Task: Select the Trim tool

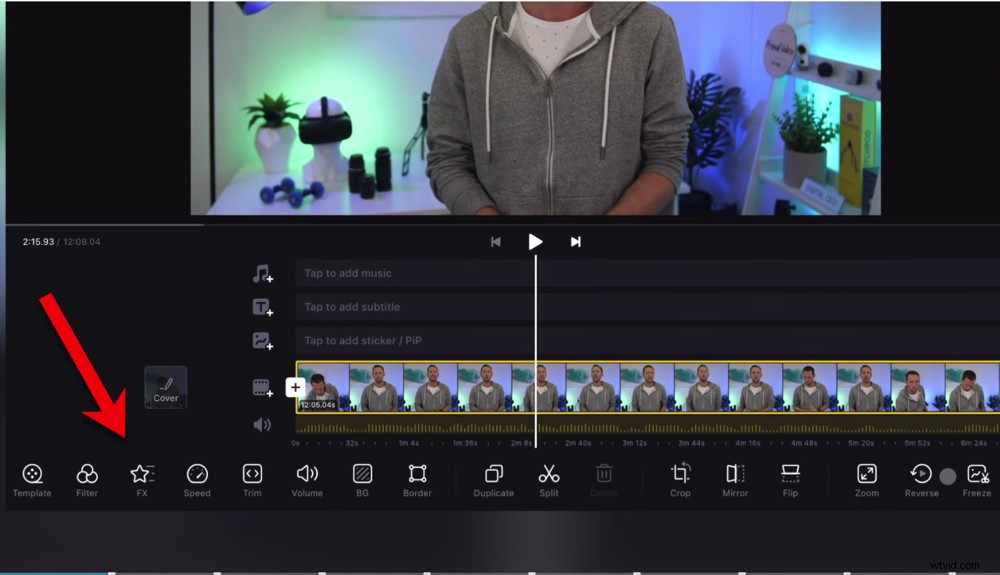Action: pyautogui.click(x=252, y=480)
